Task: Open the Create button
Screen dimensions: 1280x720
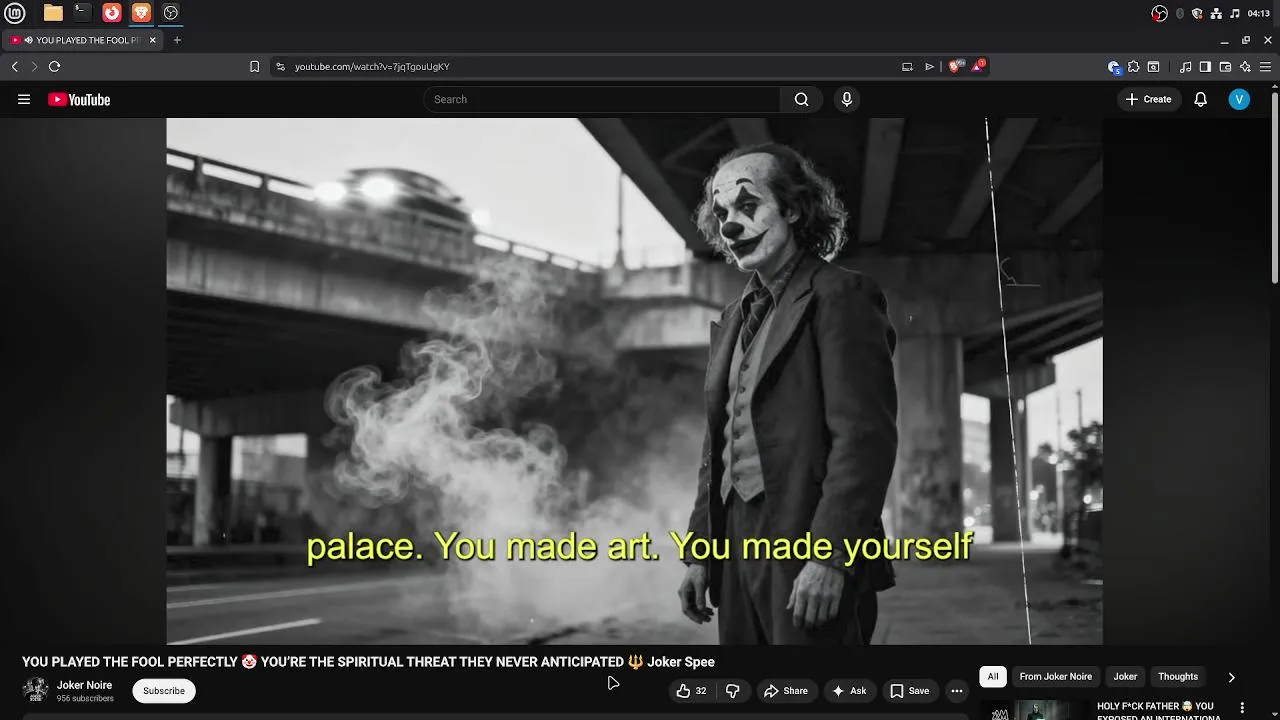Action: tap(1148, 99)
